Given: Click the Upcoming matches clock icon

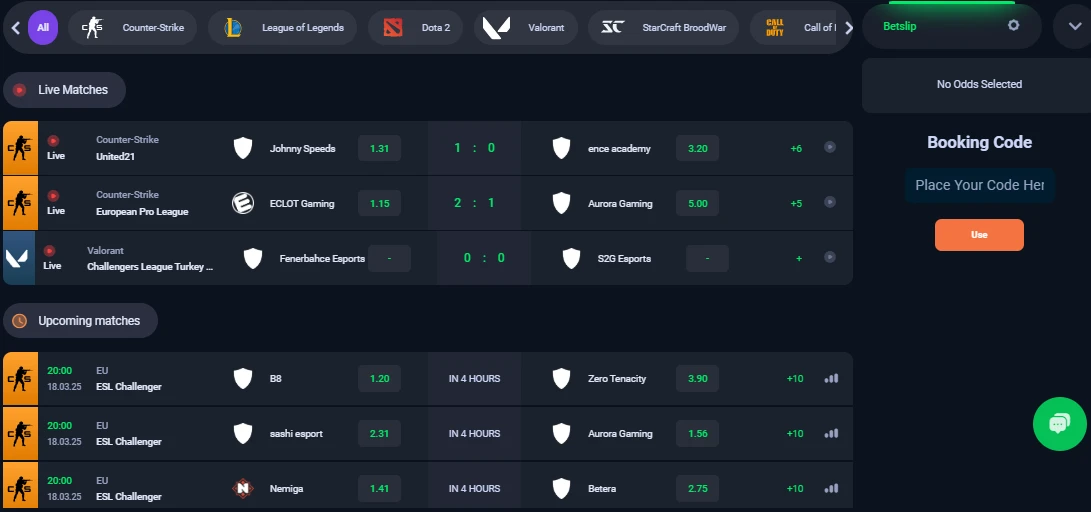Looking at the screenshot, I should [x=19, y=321].
